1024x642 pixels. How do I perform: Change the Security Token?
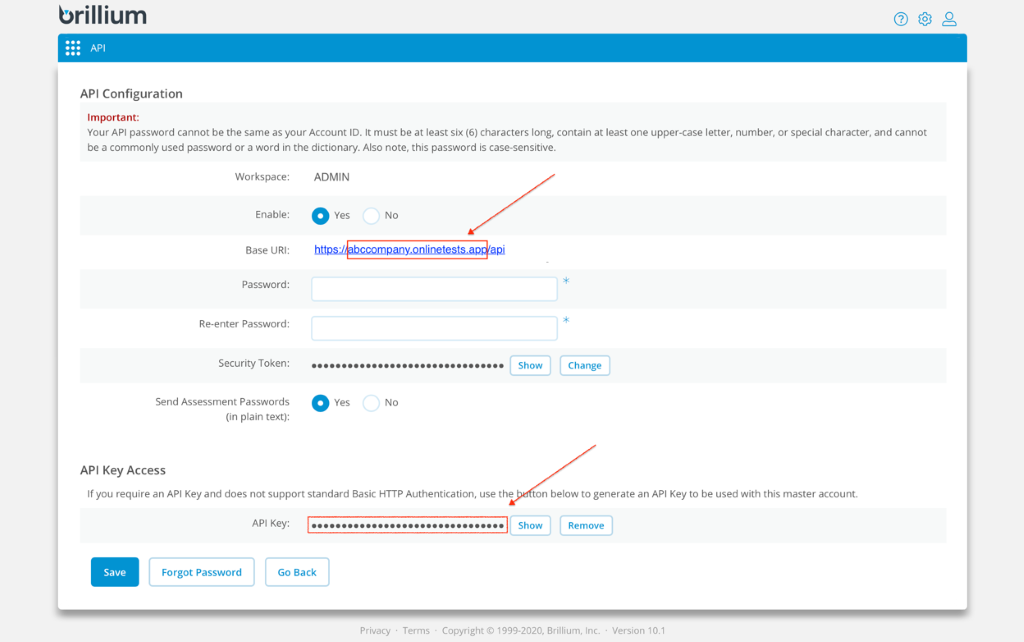pyautogui.click(x=584, y=366)
